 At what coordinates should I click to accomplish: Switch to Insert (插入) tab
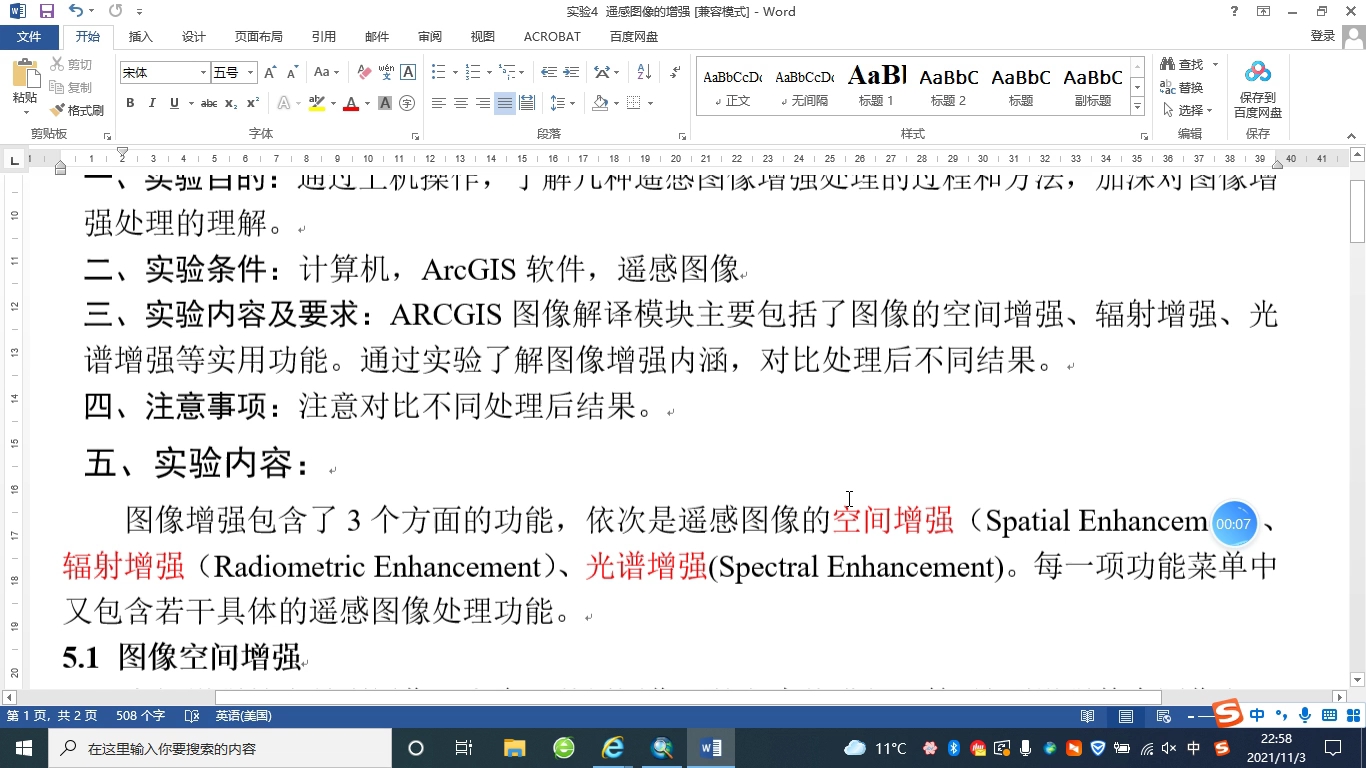click(x=141, y=37)
